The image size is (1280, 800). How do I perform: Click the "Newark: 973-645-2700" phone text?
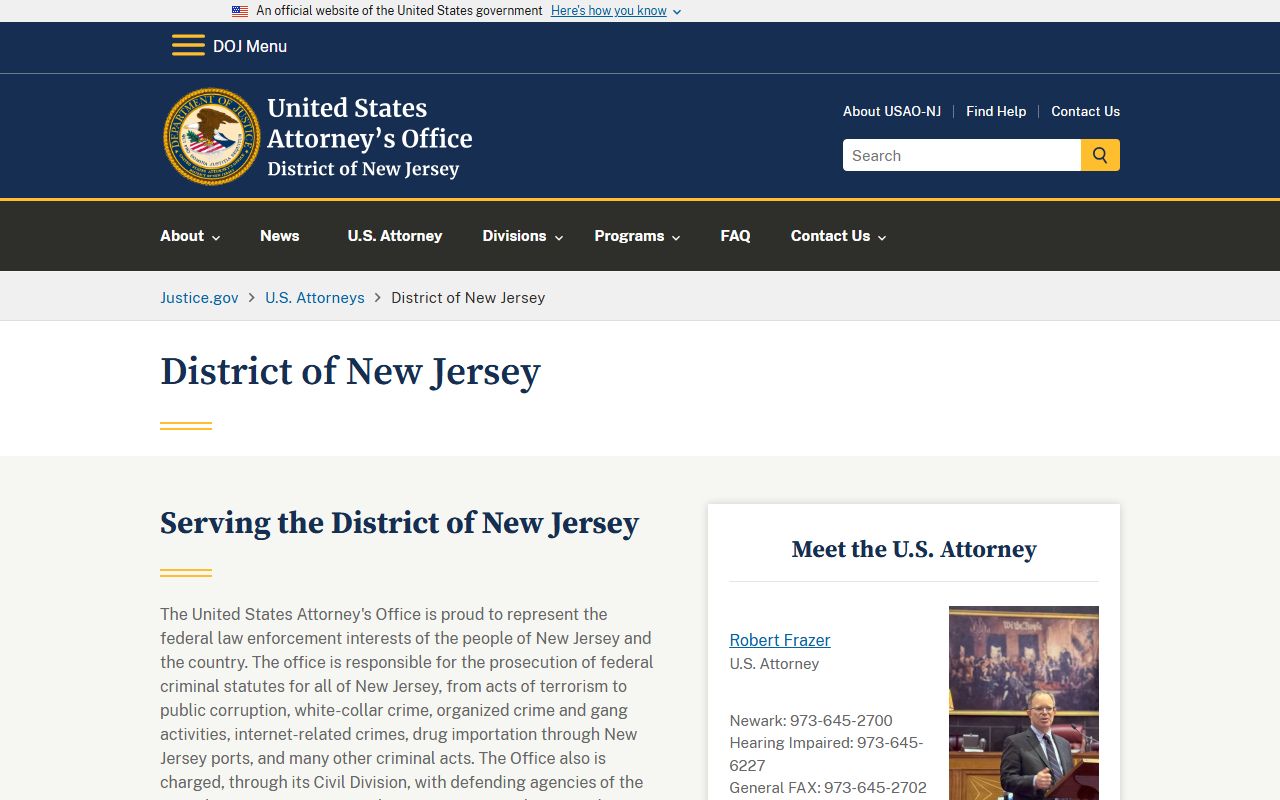[x=811, y=720]
